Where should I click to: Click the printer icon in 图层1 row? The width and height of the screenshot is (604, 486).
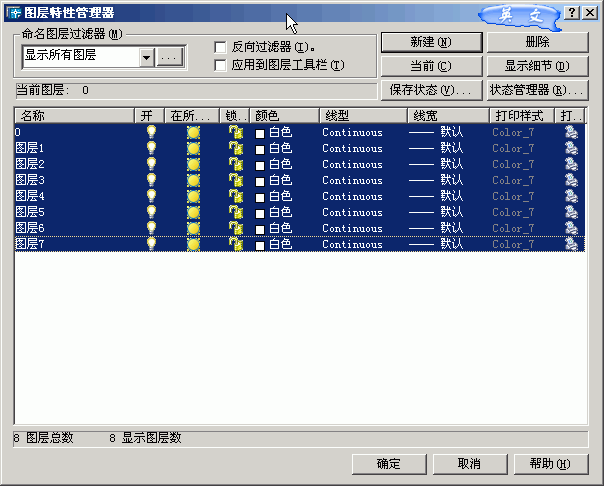point(572,148)
